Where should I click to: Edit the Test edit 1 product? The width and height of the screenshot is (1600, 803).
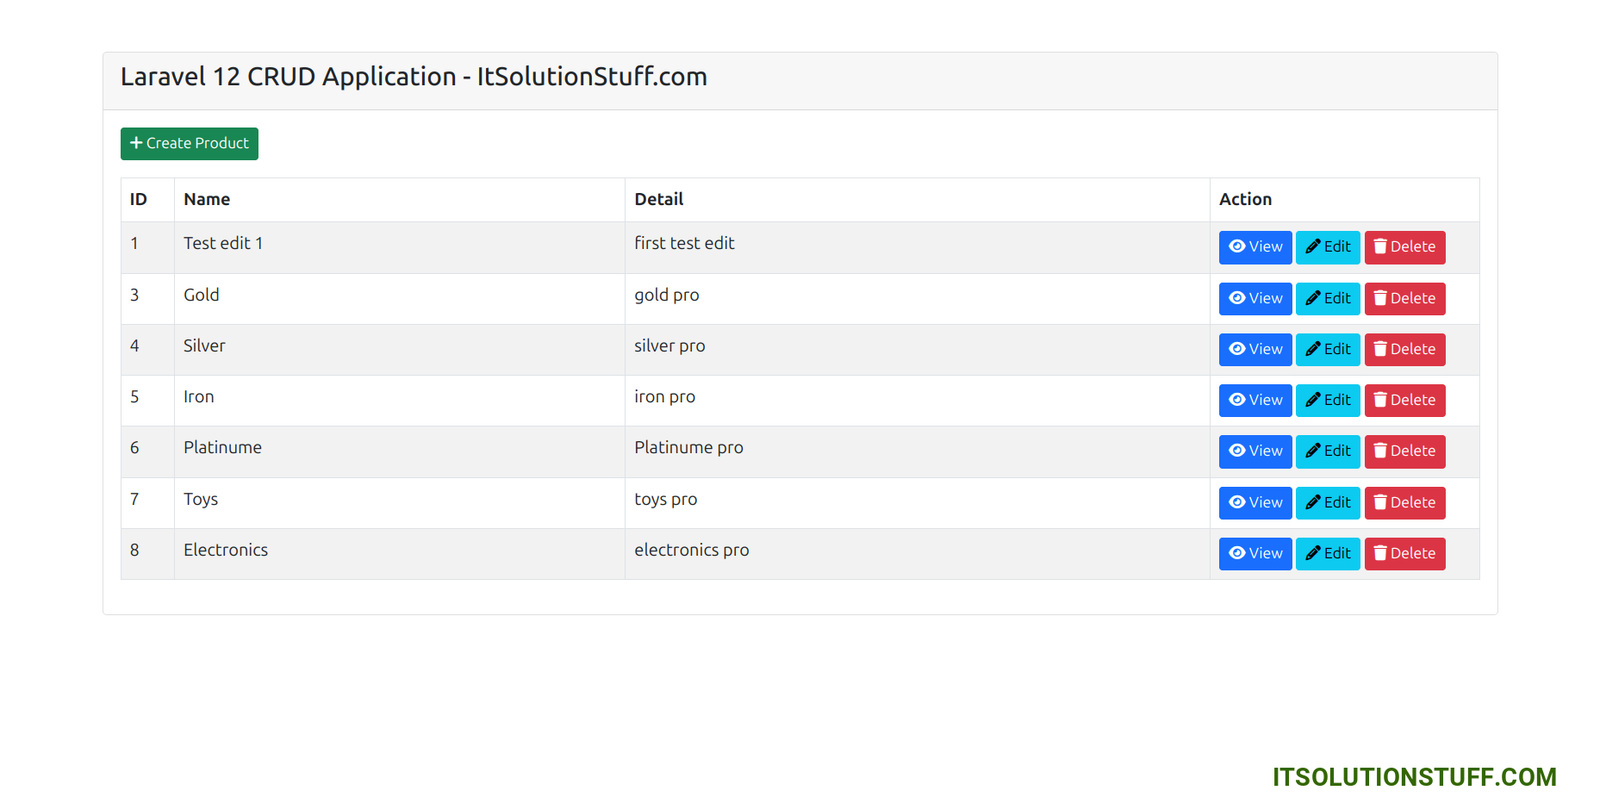(1328, 247)
